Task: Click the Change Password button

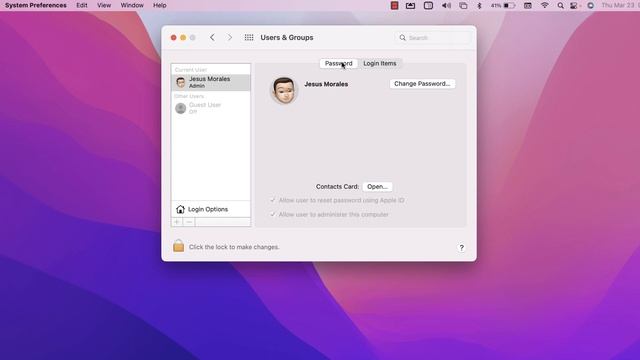Action: click(x=422, y=84)
